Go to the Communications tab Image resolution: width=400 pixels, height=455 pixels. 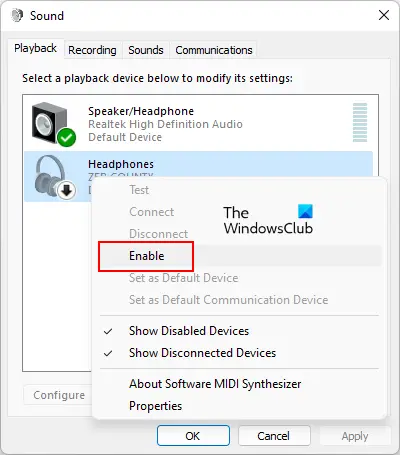pos(214,50)
